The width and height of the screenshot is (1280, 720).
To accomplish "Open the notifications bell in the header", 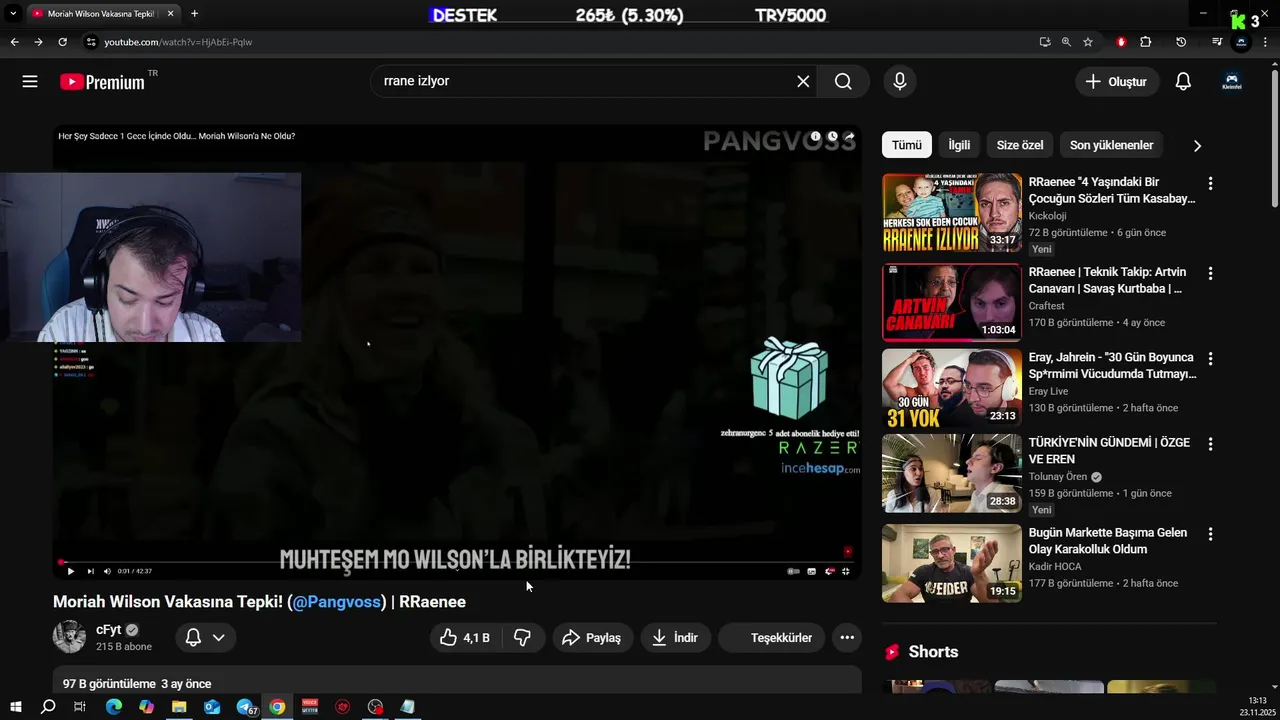I will tap(1183, 81).
